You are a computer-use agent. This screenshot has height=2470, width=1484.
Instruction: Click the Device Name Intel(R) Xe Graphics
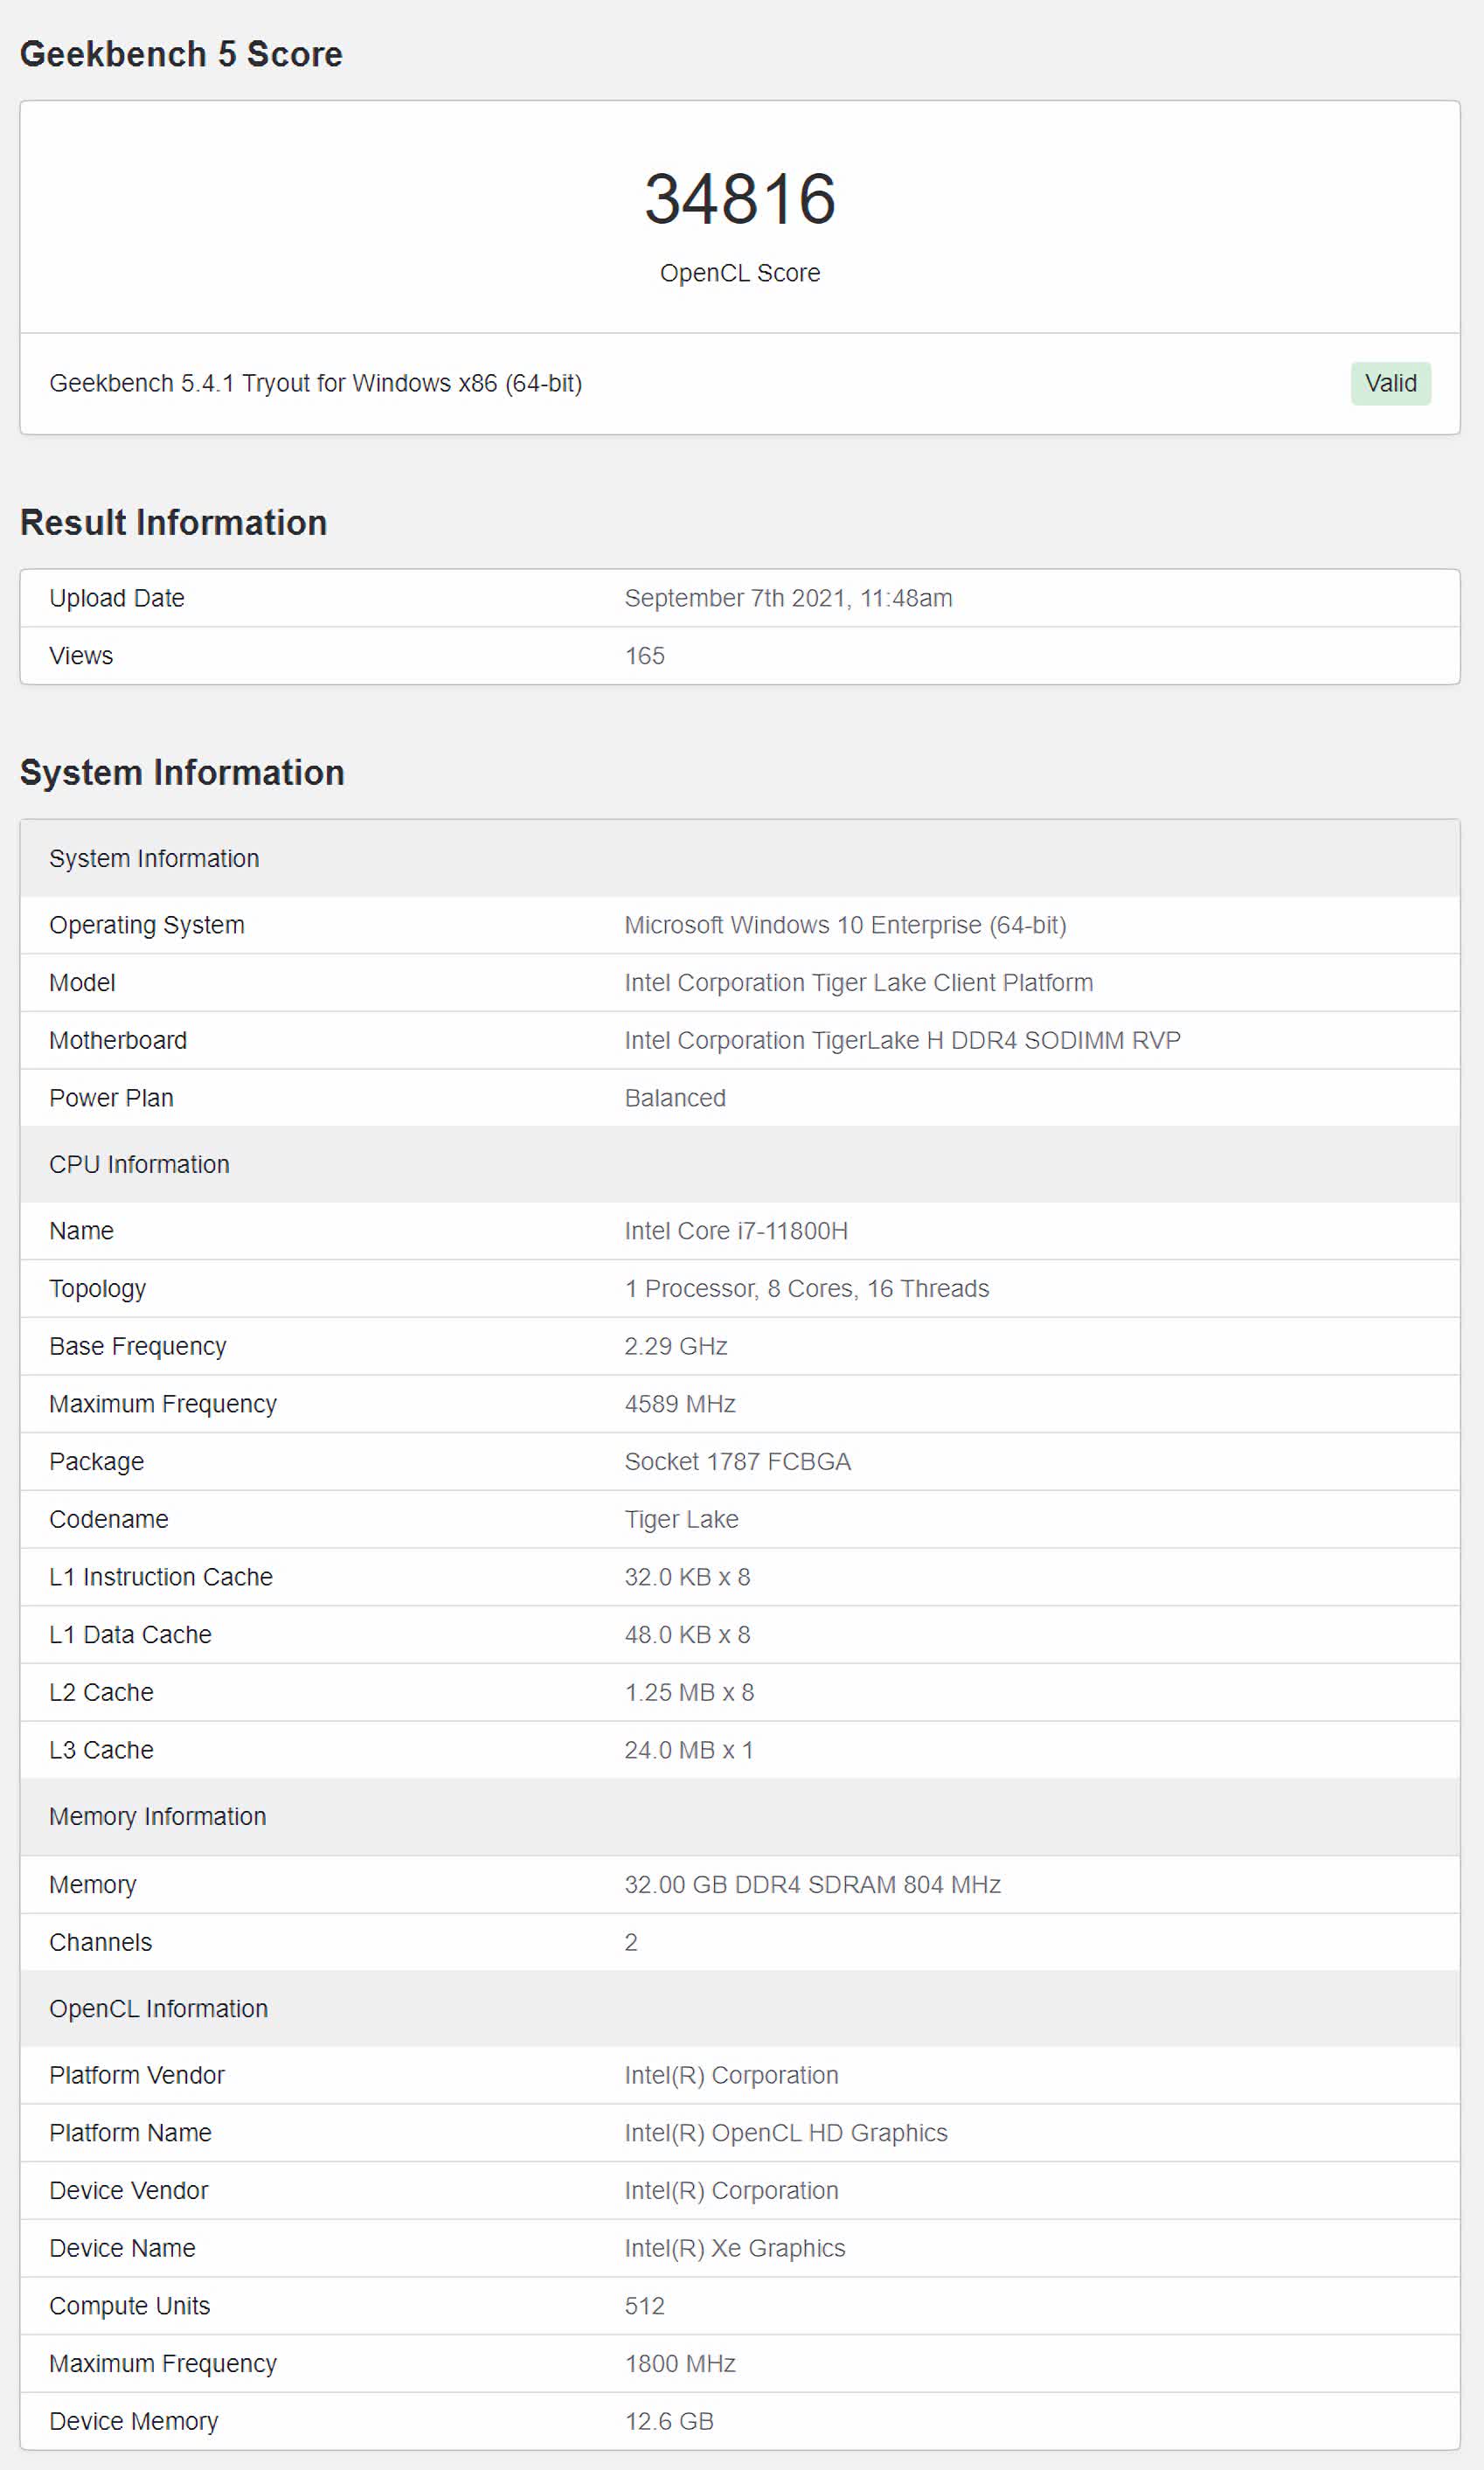click(x=734, y=2248)
